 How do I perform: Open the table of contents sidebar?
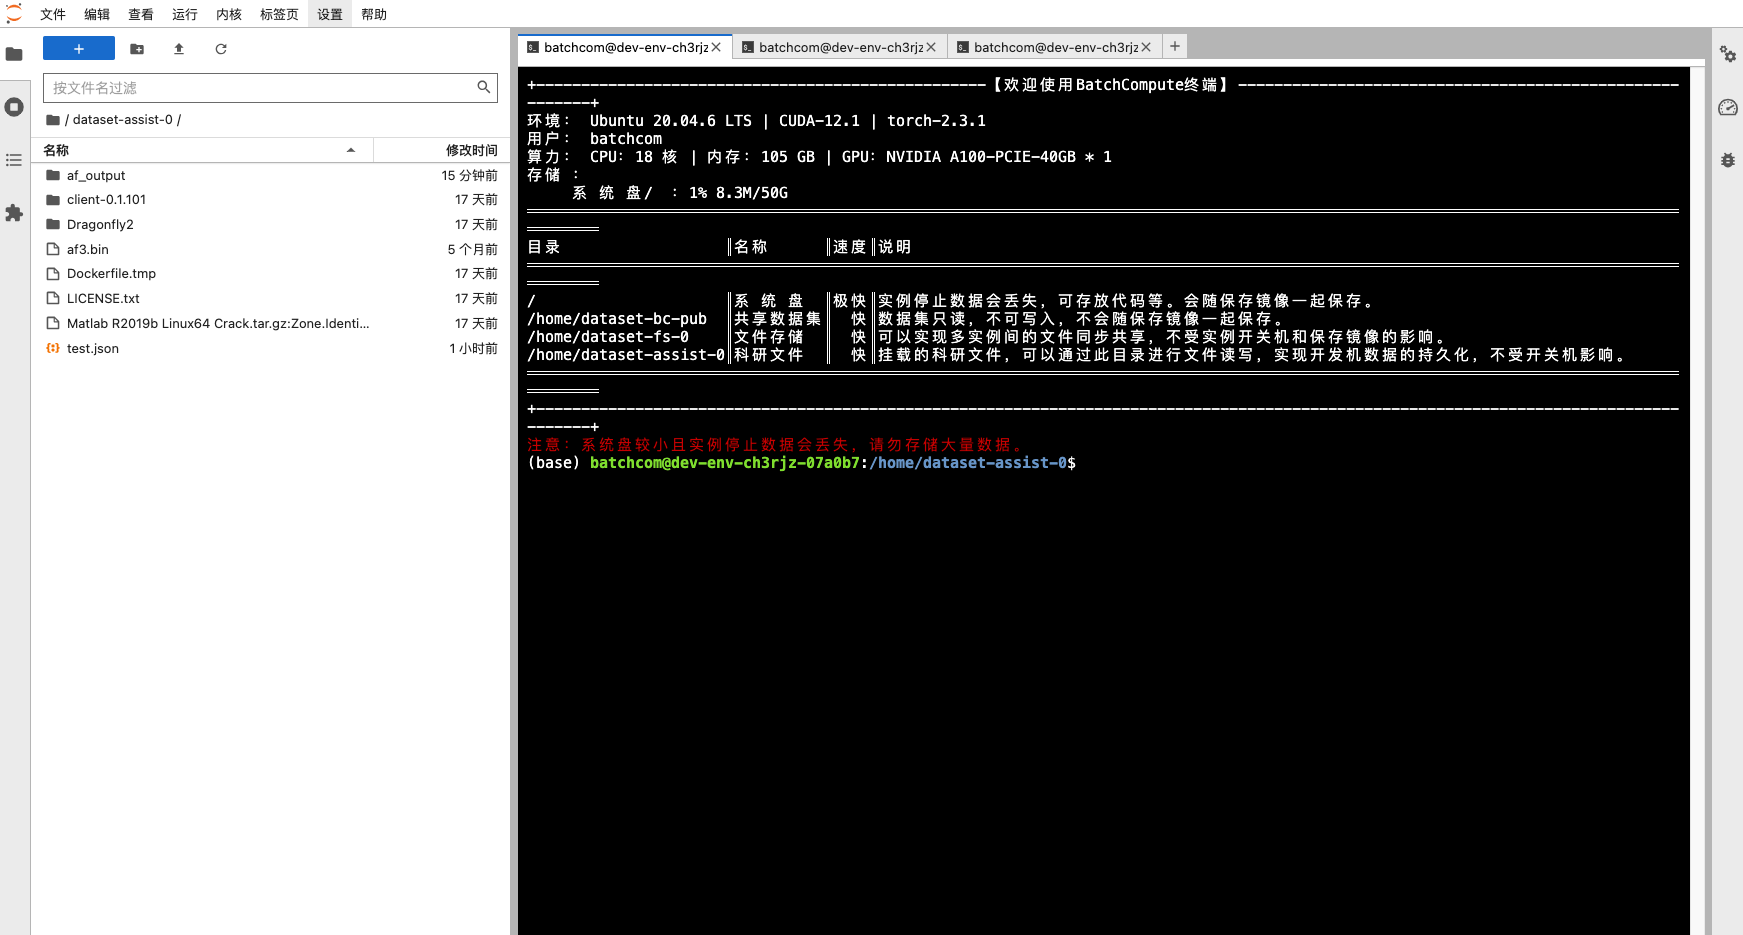click(x=14, y=160)
